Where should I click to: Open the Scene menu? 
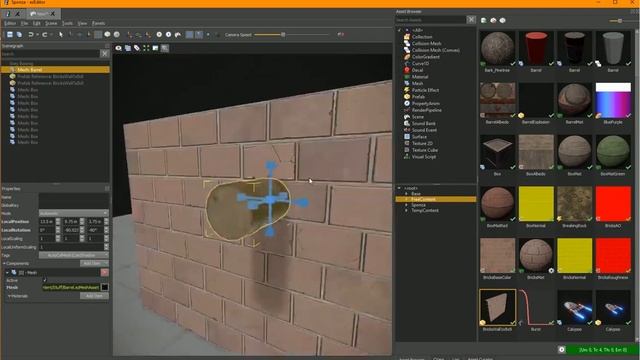(51, 23)
